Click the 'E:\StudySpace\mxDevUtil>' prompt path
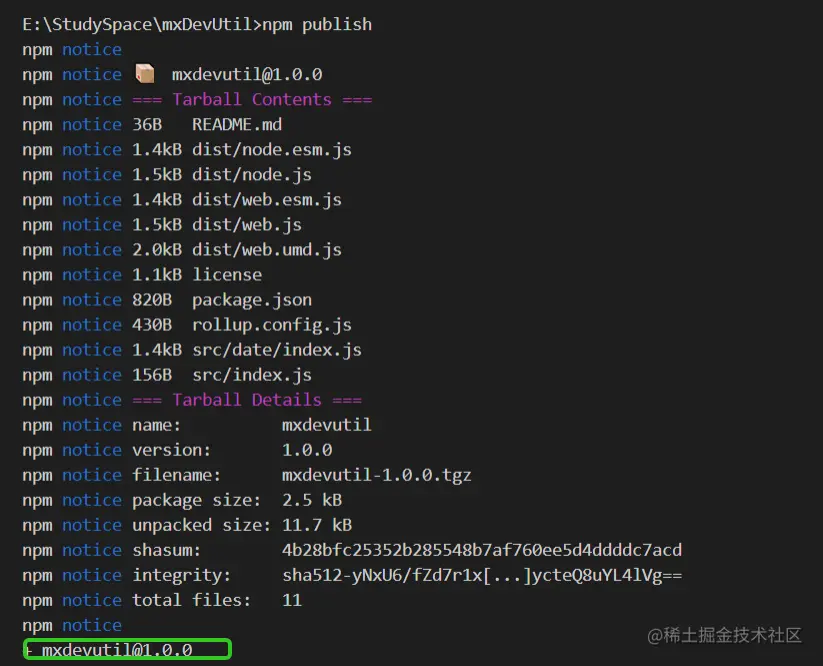The image size is (823, 666). click(142, 25)
